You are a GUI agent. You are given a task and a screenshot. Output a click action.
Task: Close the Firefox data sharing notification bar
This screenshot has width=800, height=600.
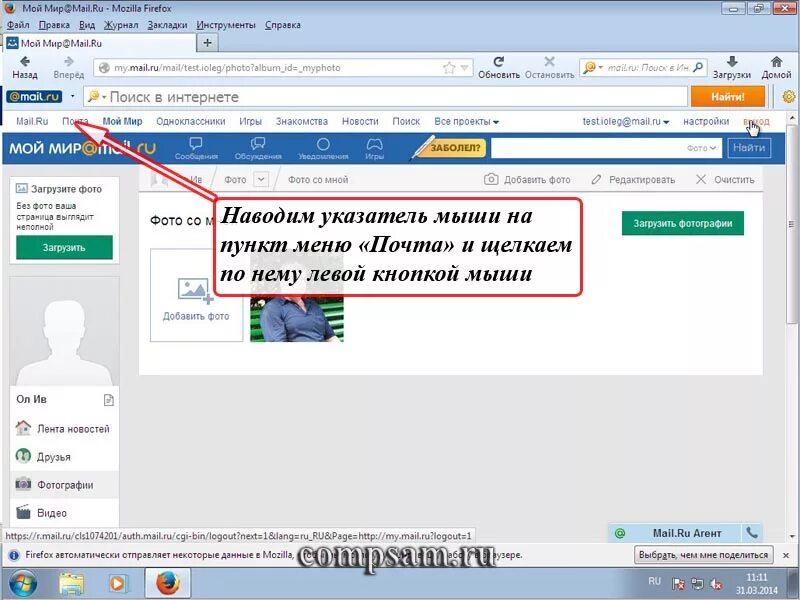pyautogui.click(x=786, y=555)
